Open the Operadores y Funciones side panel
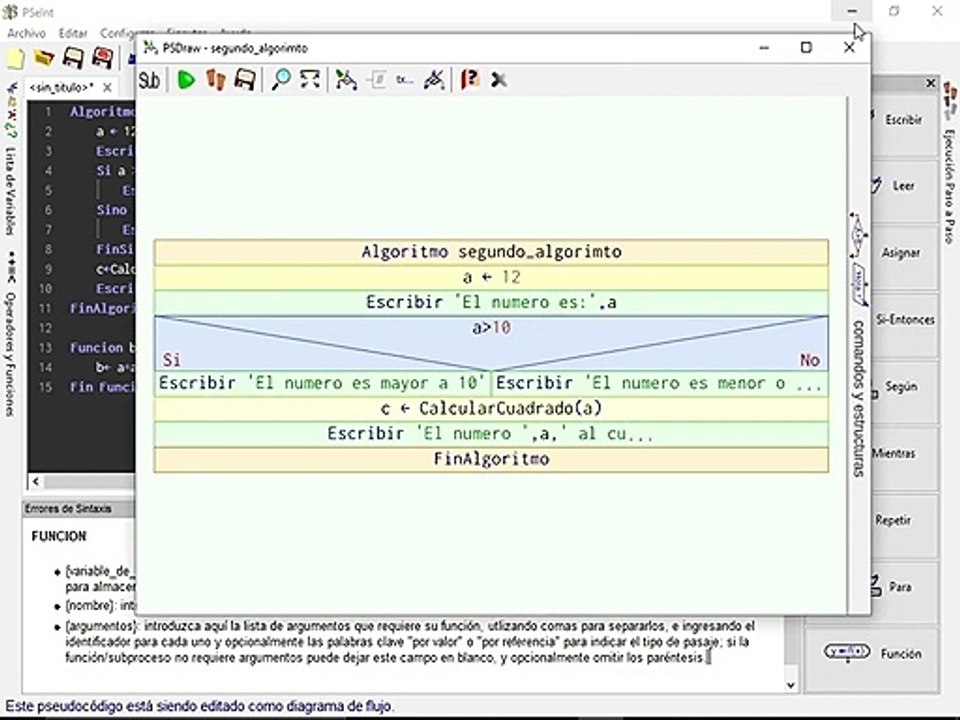Image resolution: width=960 pixels, height=720 pixels. 10,353
